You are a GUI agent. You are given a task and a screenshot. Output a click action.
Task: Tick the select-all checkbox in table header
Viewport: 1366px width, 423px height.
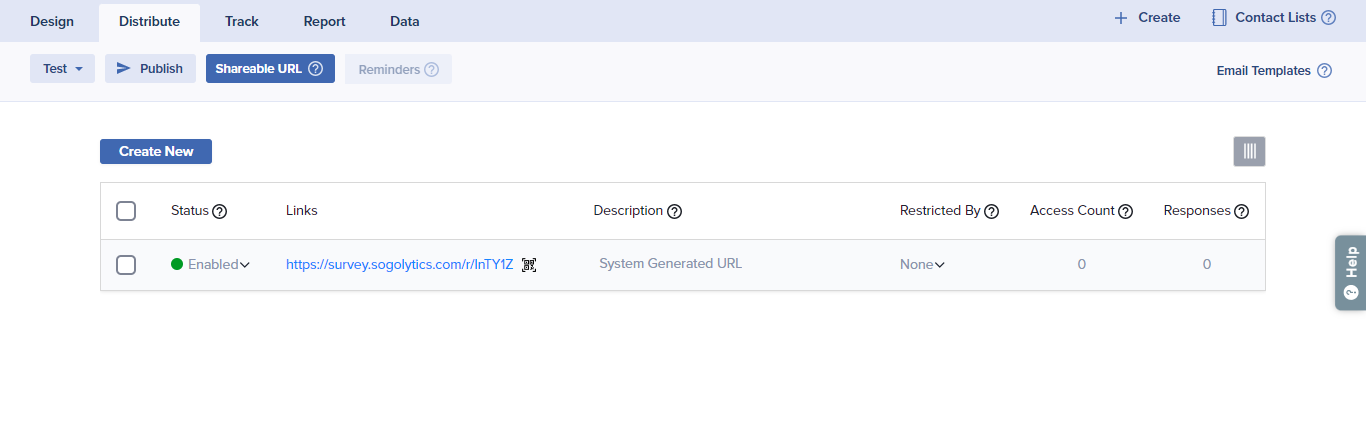click(126, 211)
